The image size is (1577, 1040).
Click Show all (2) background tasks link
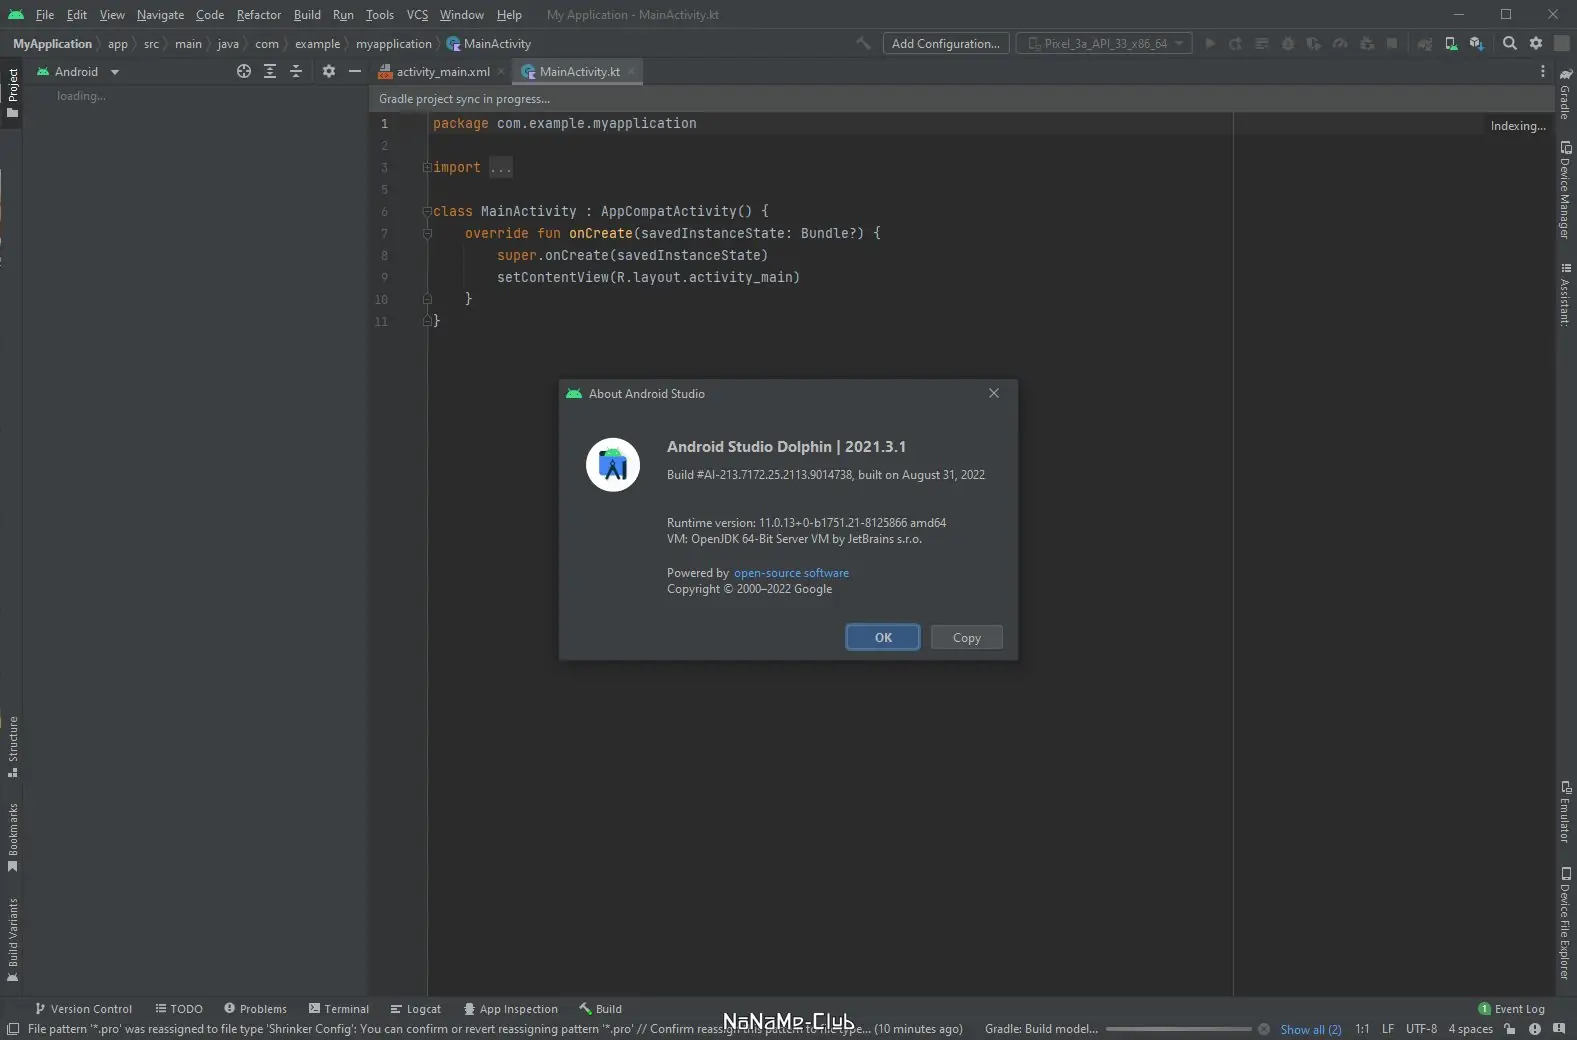click(1311, 1029)
